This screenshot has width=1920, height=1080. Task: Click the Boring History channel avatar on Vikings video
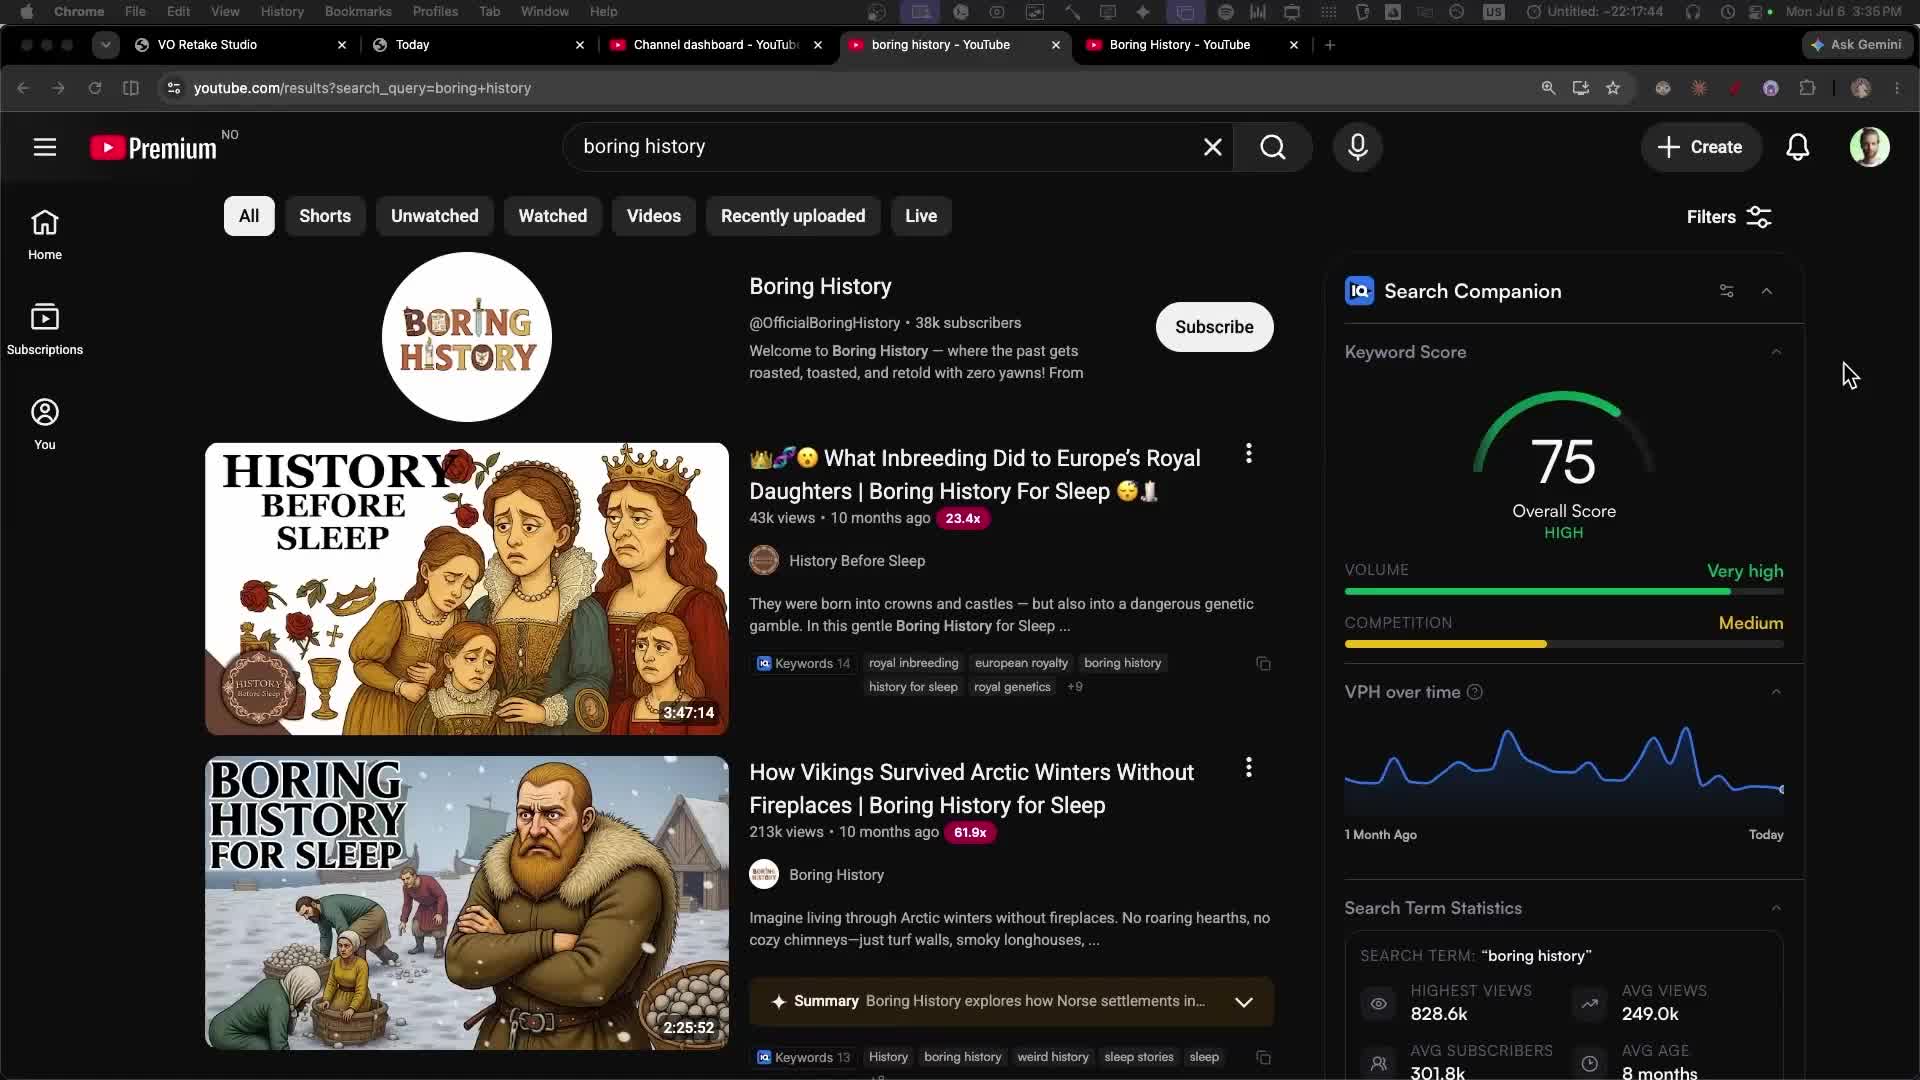tap(763, 875)
